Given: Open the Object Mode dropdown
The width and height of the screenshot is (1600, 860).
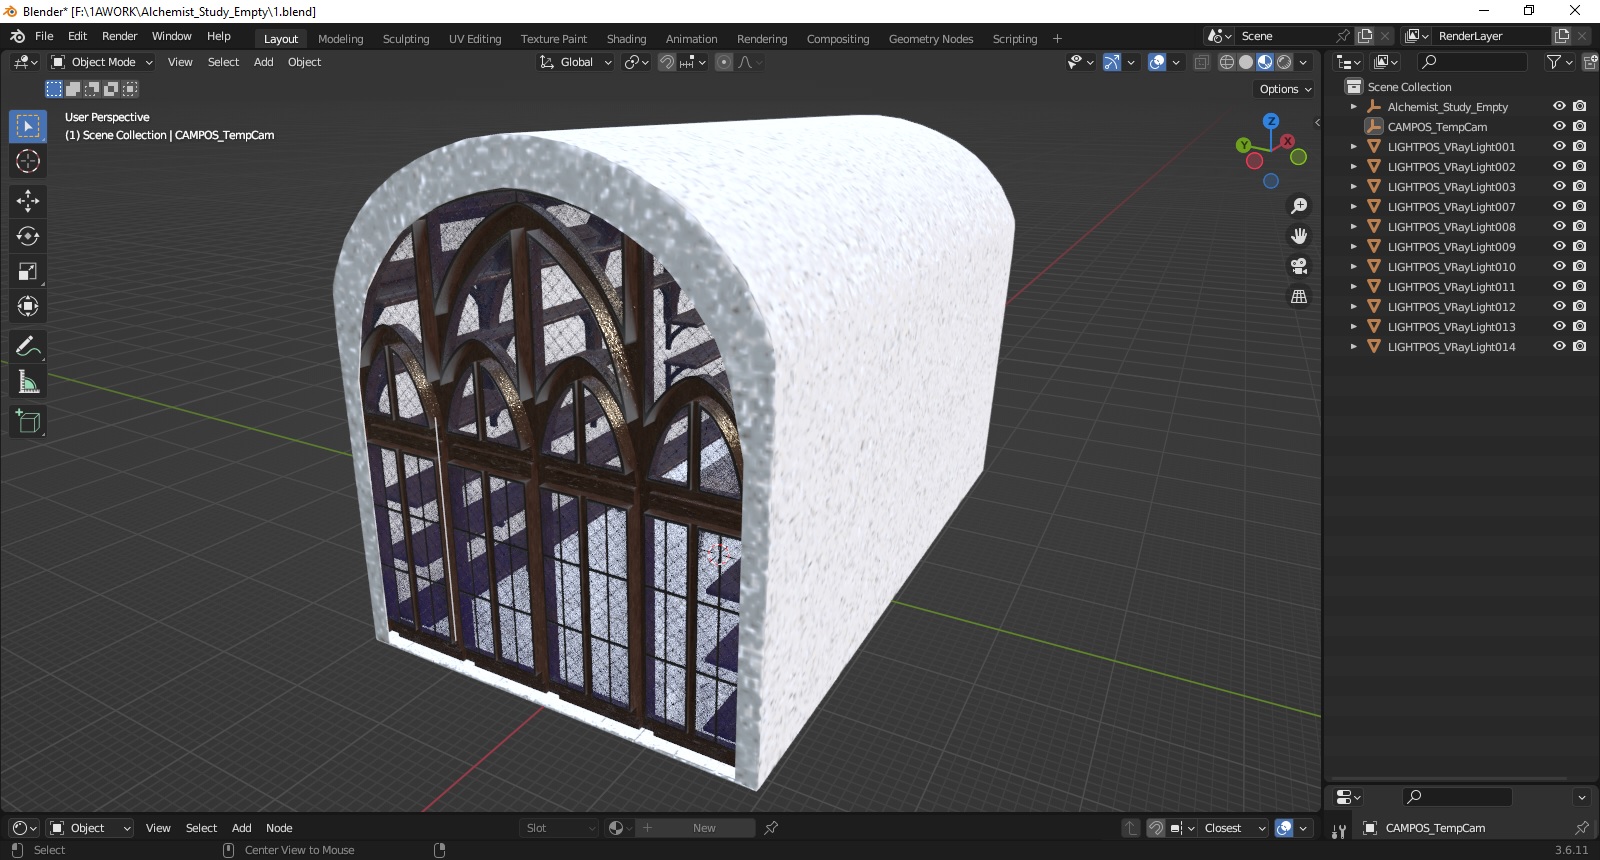Looking at the screenshot, I should pos(102,62).
